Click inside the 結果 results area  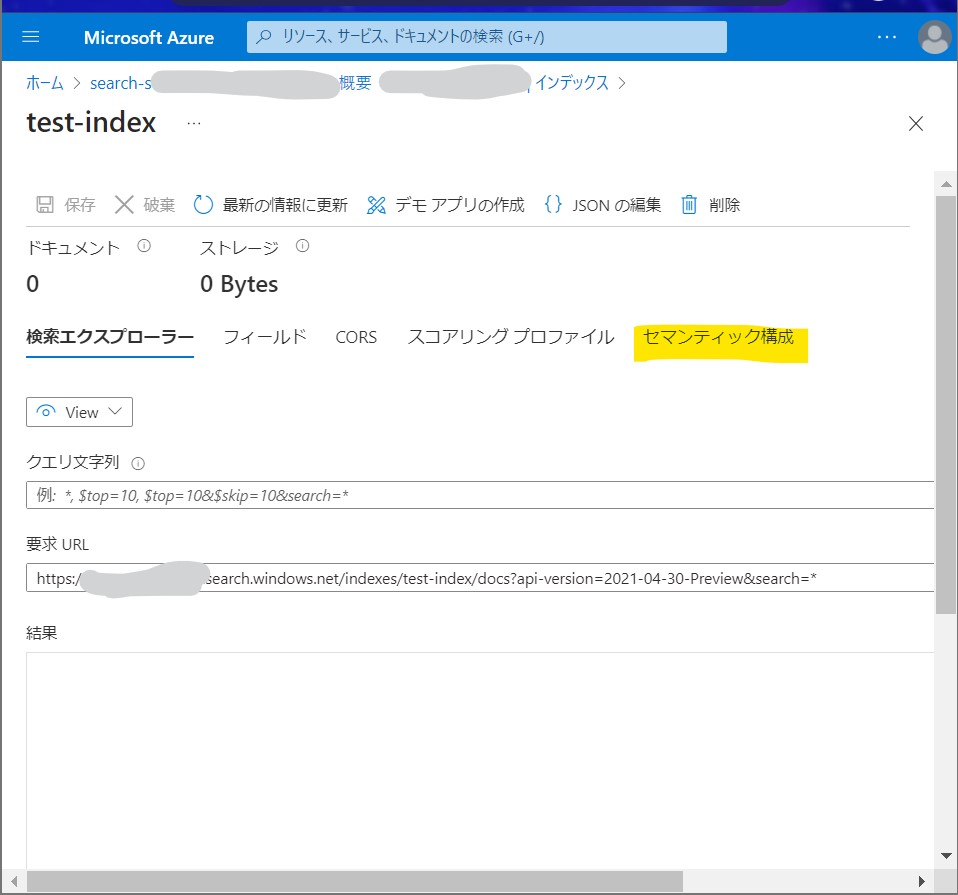tap(480, 761)
